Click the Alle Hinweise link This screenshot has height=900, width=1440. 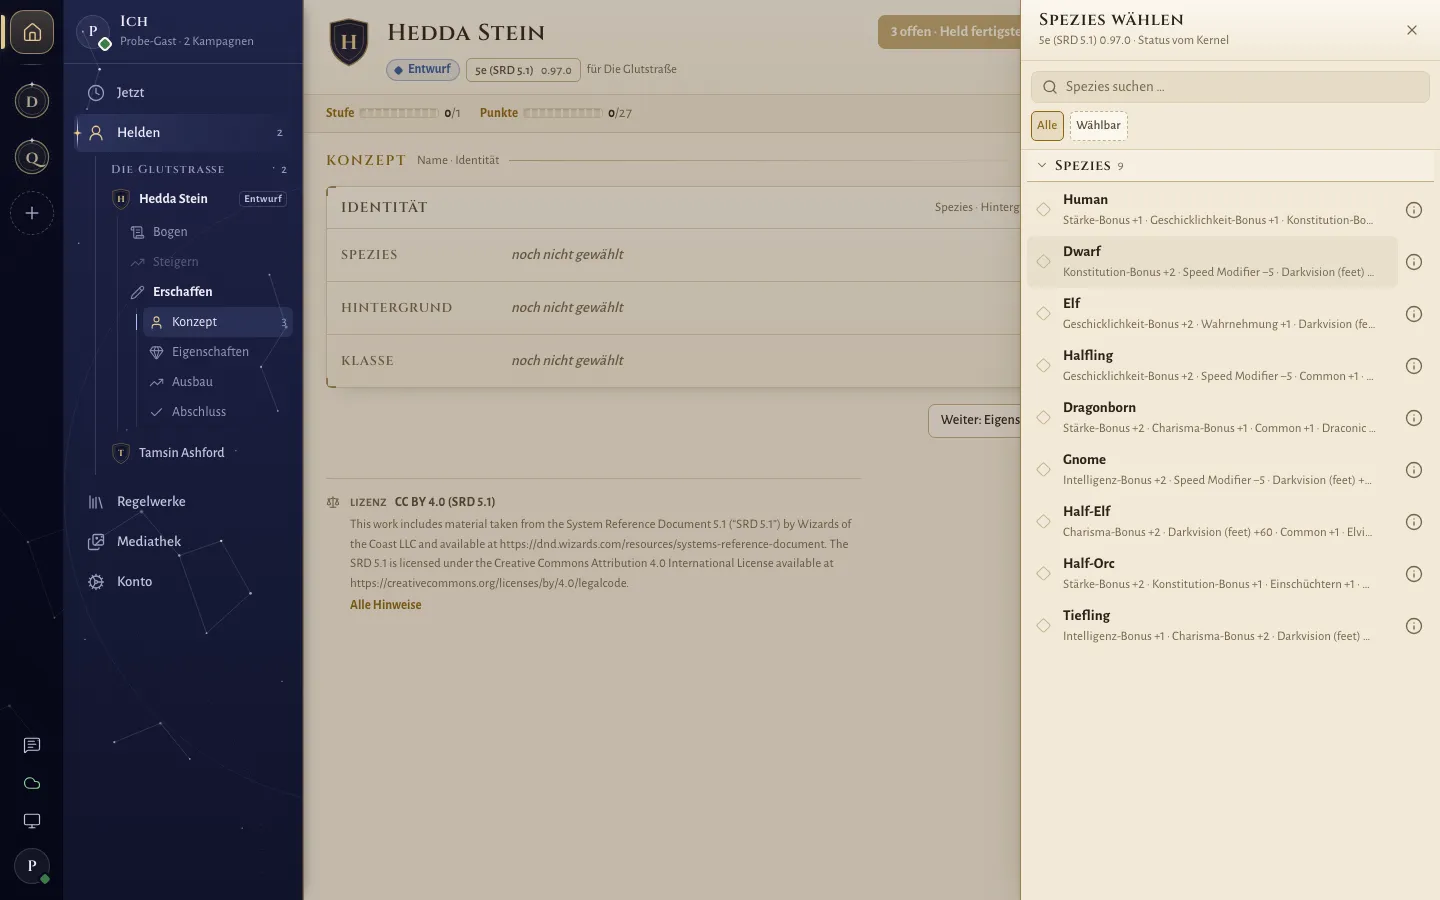click(386, 605)
